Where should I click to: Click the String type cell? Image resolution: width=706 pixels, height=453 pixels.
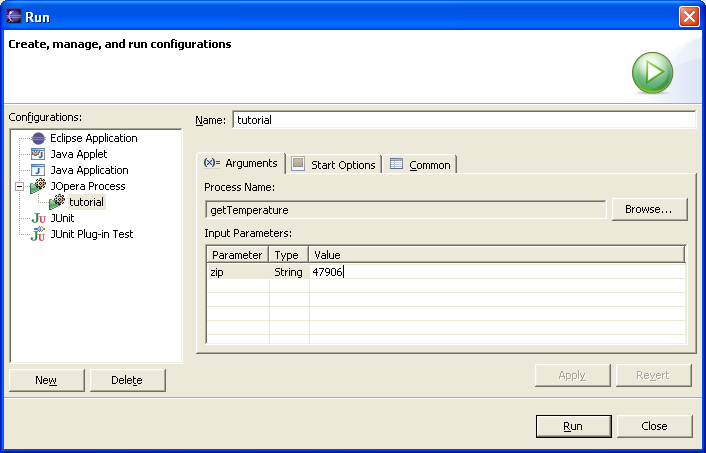click(289, 272)
